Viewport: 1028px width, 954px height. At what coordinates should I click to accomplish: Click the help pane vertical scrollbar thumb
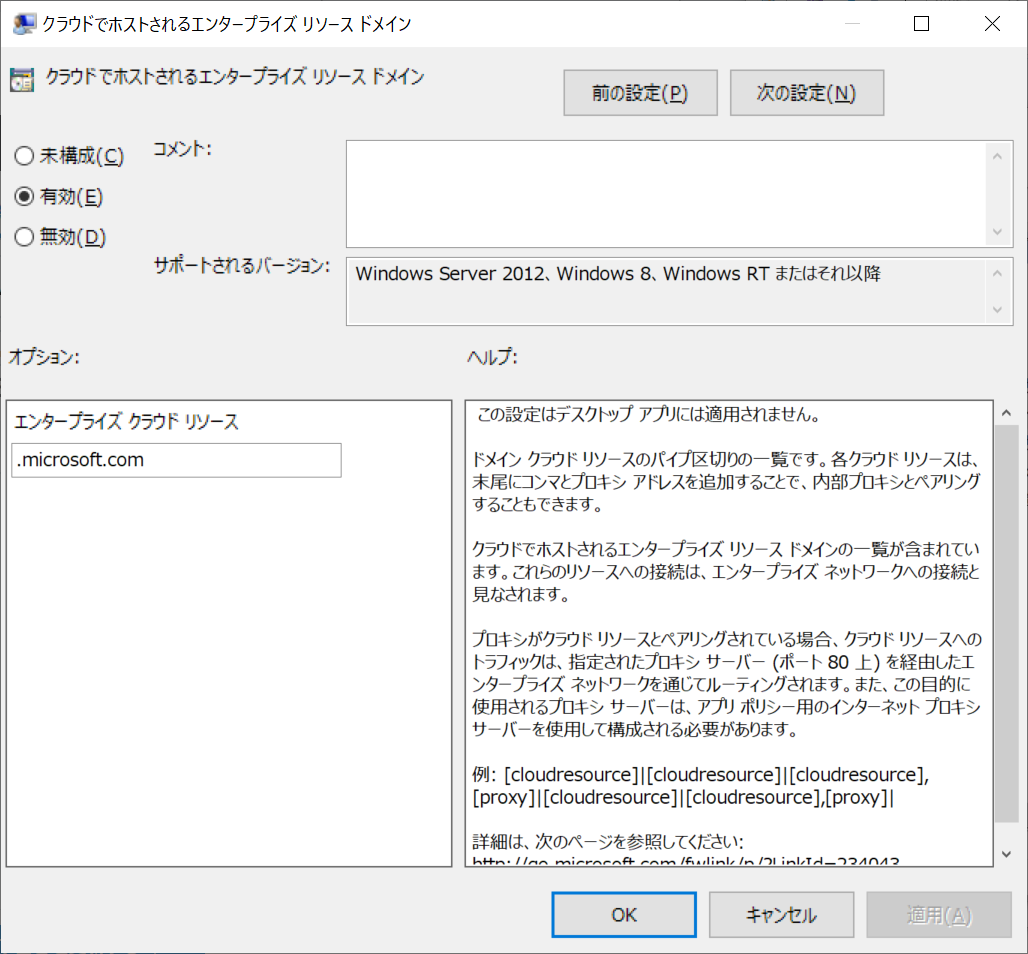pyautogui.click(x=1006, y=623)
